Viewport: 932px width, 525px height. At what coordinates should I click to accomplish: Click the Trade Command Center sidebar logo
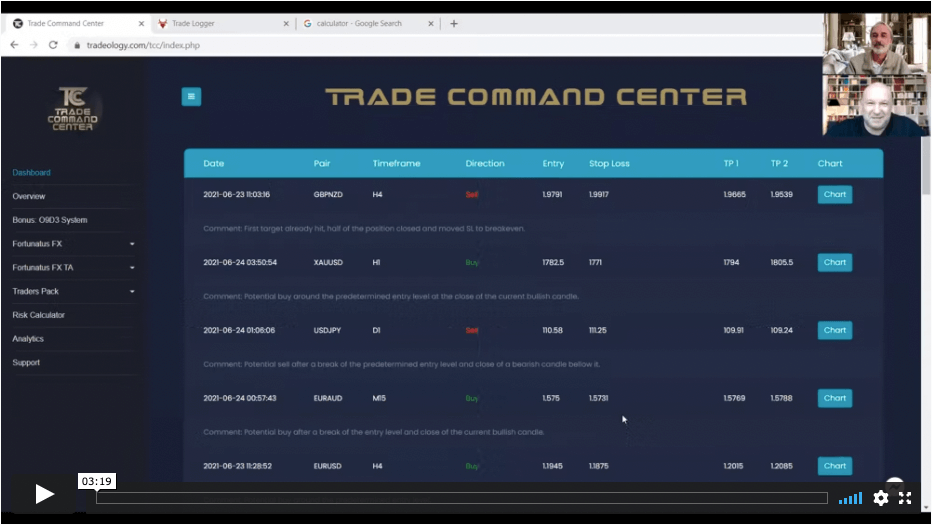coord(72,109)
